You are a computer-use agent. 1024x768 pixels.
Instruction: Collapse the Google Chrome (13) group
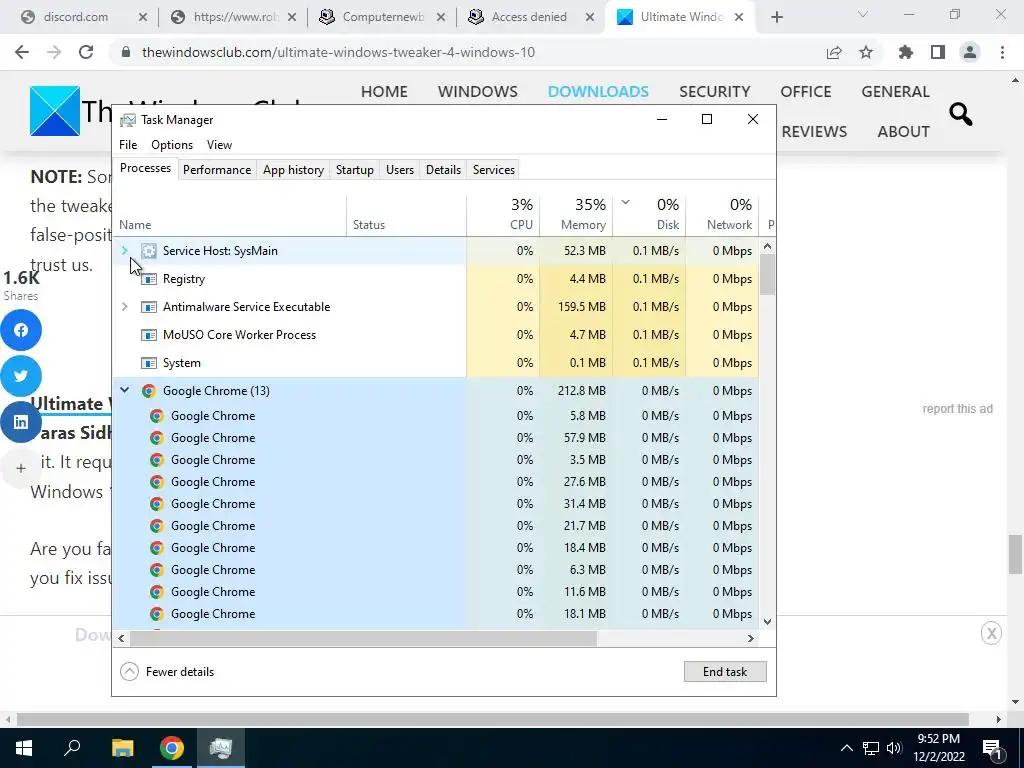point(125,391)
